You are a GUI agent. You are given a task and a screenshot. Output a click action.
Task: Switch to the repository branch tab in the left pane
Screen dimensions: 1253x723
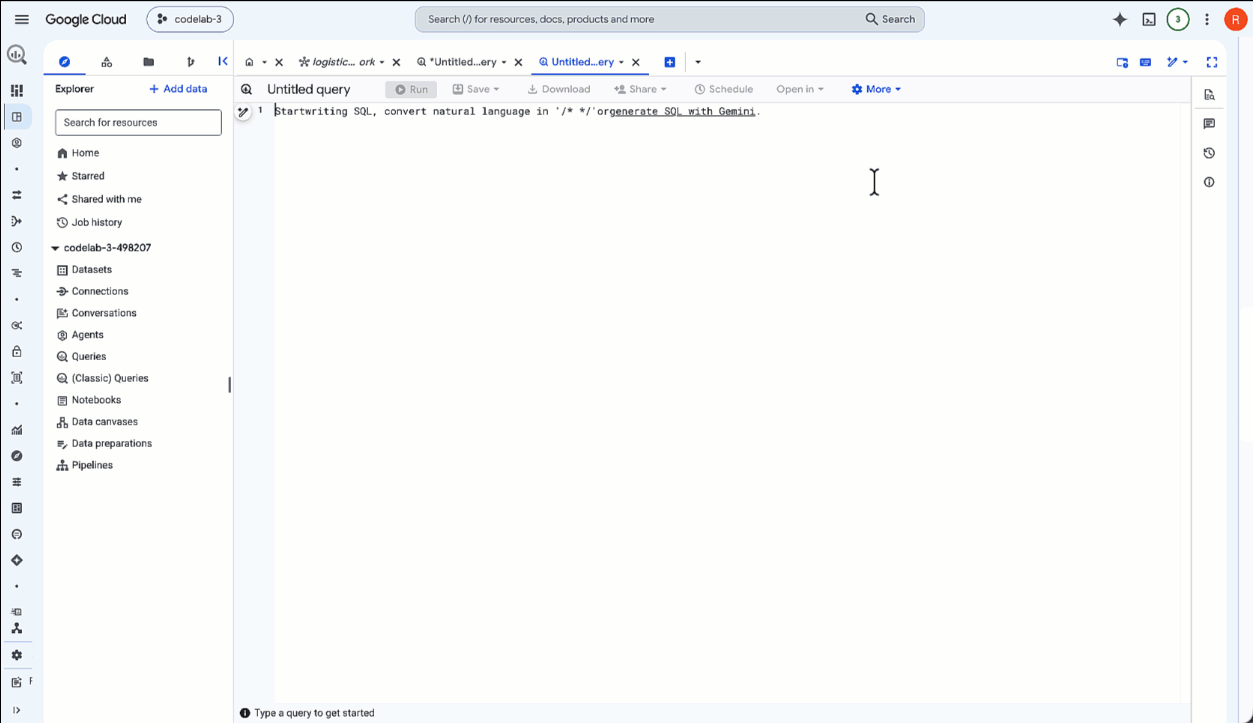pyautogui.click(x=190, y=62)
